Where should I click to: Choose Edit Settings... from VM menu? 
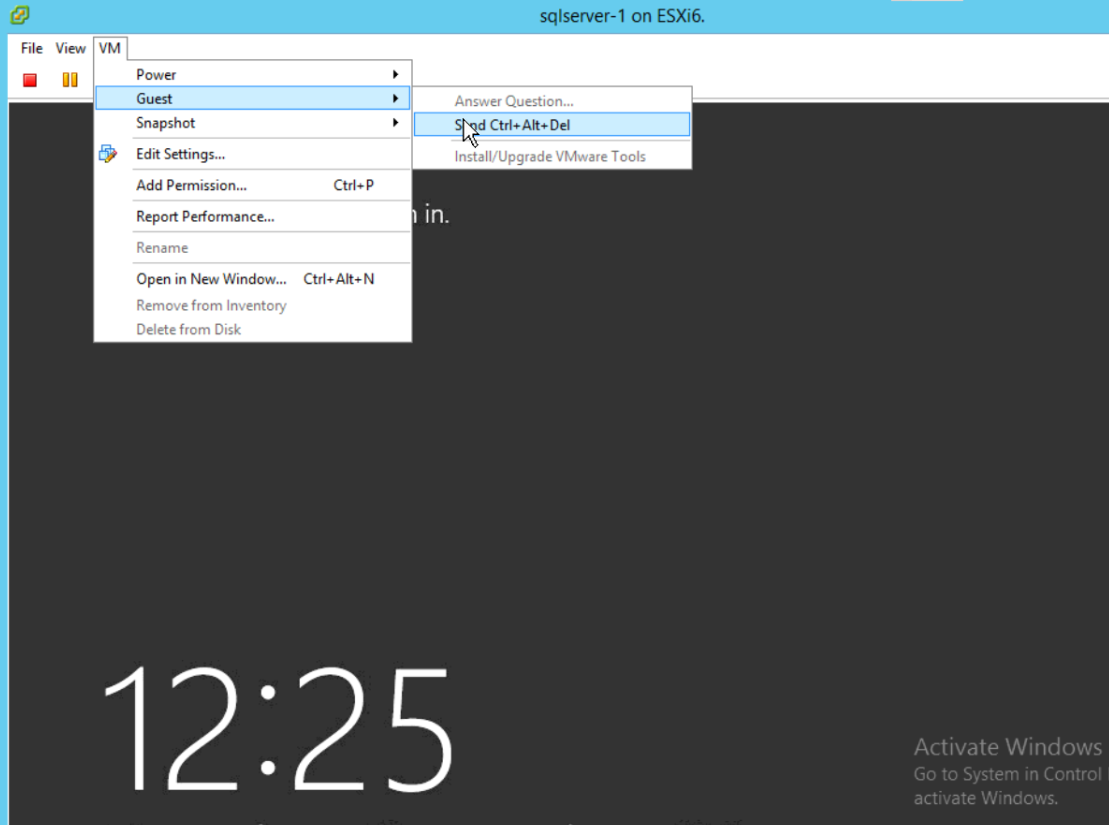(x=252, y=154)
